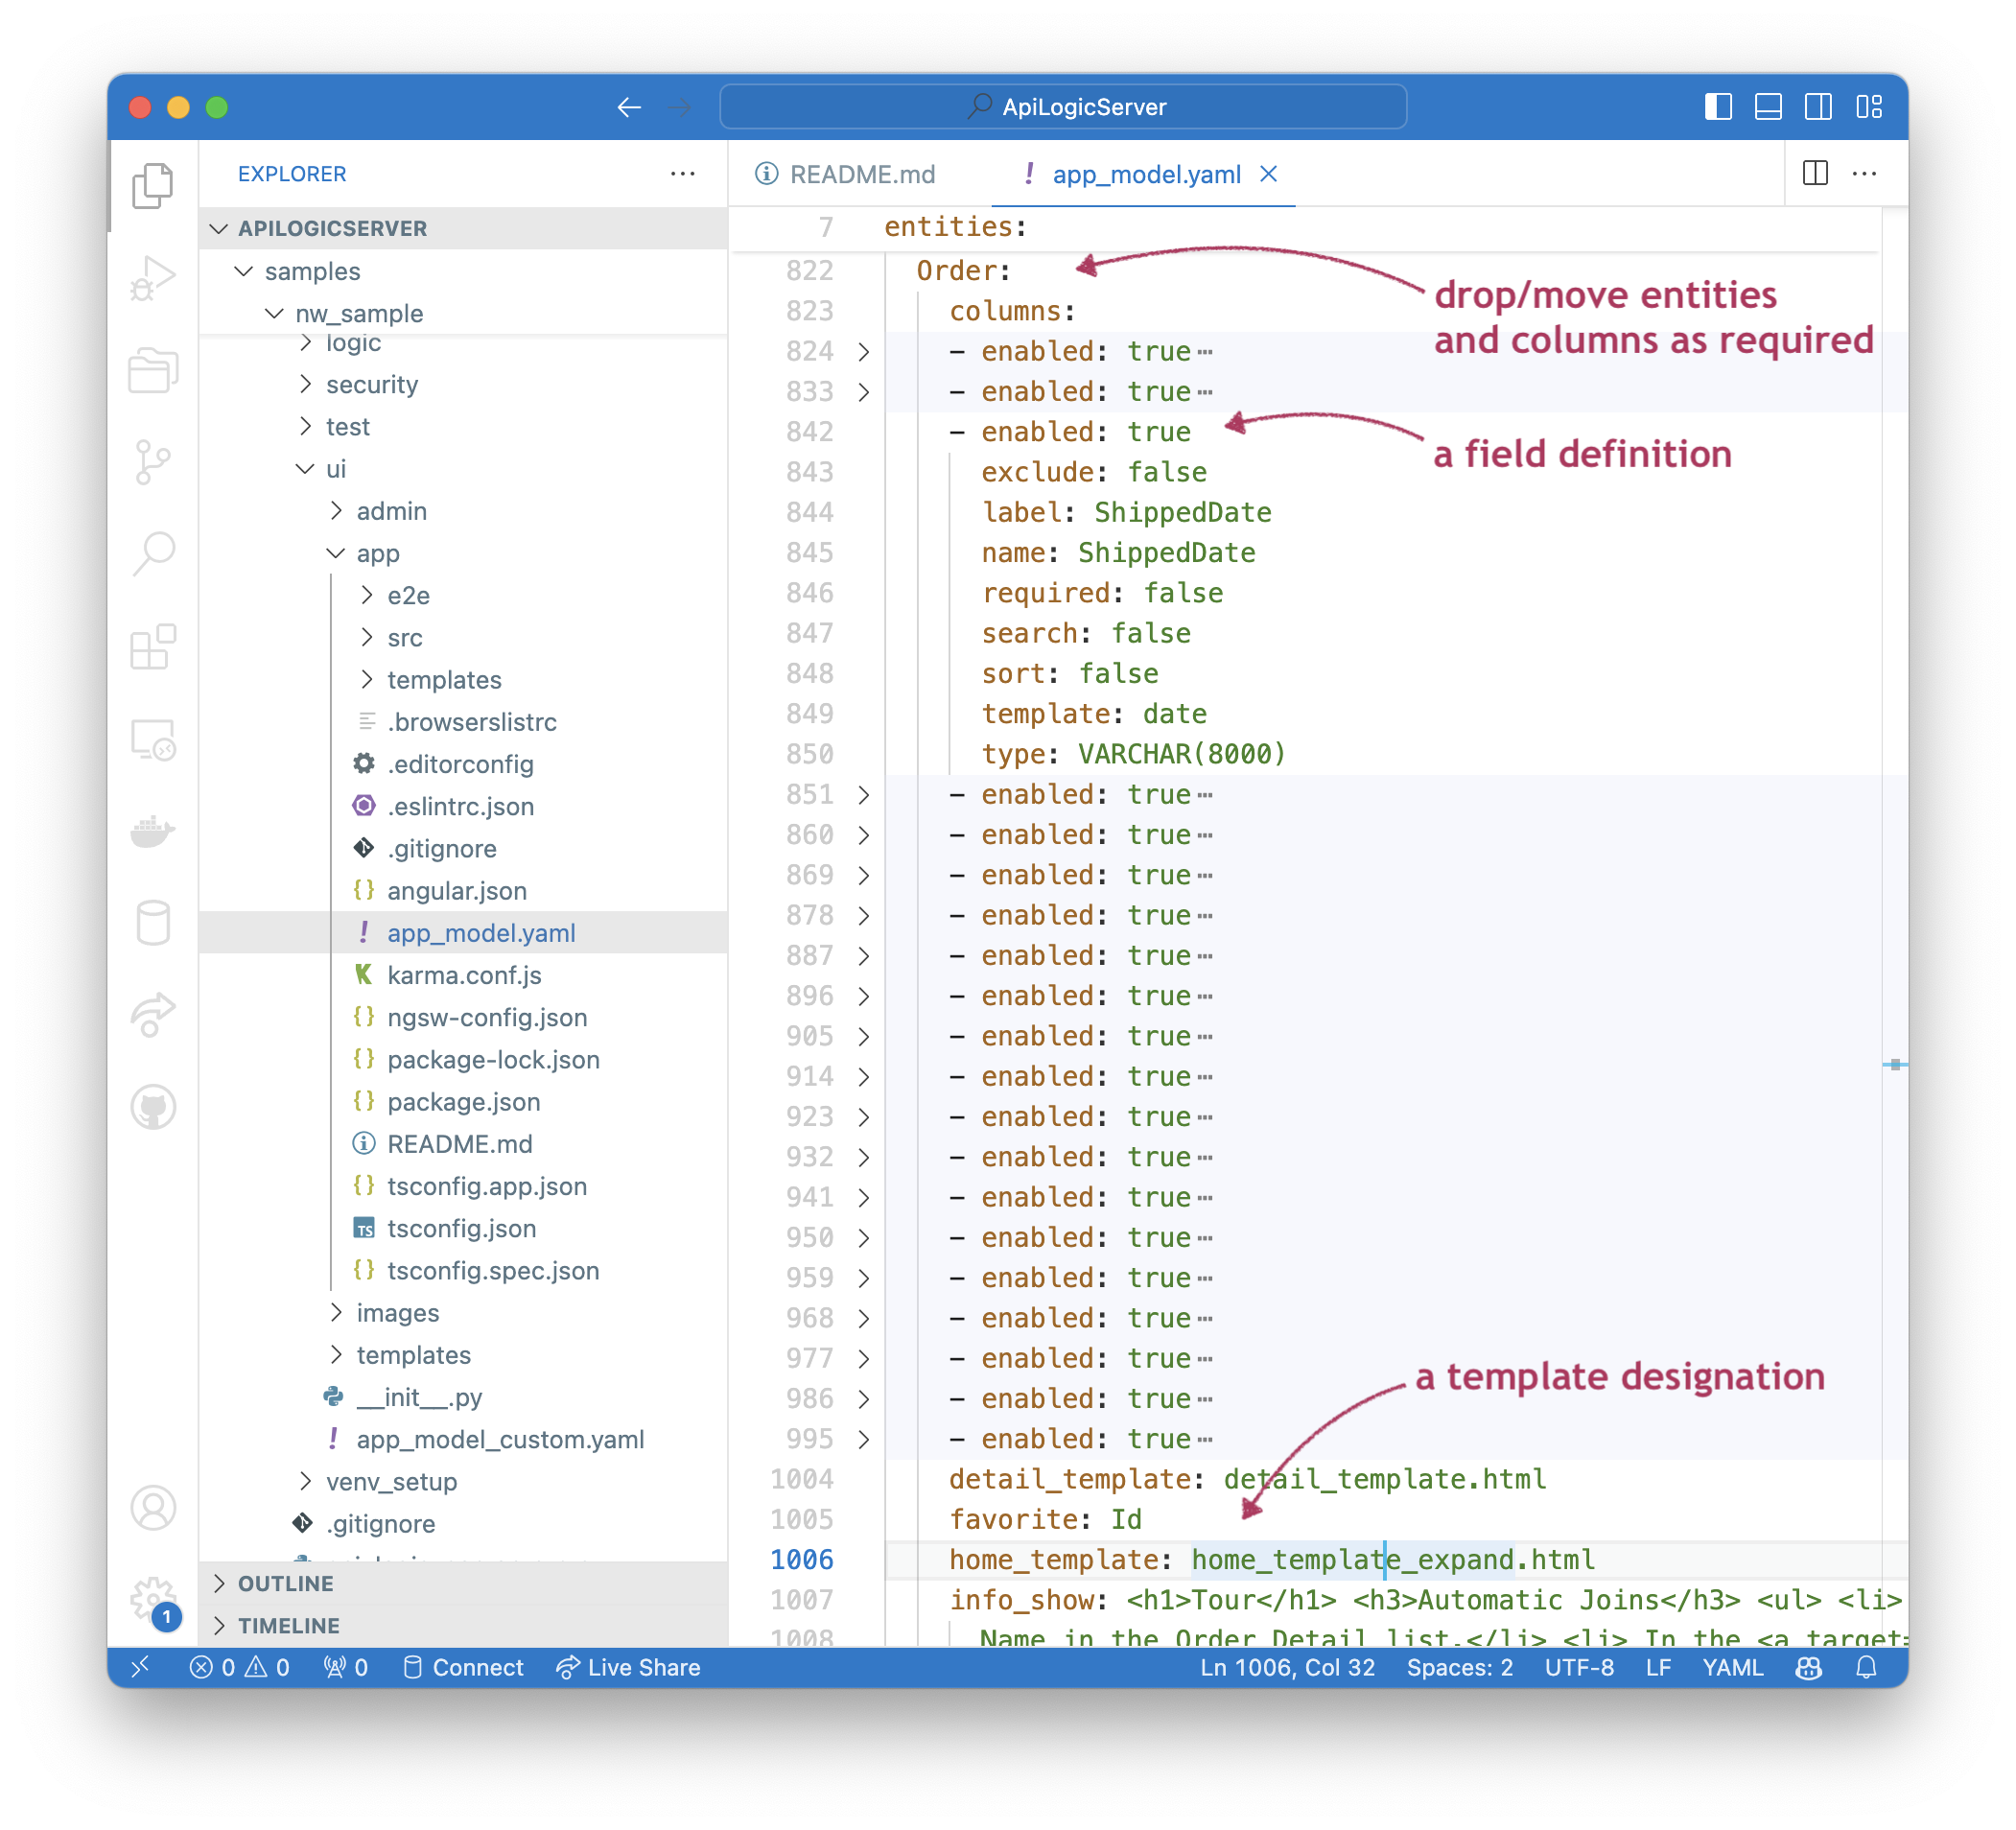Image resolution: width=2016 pixels, height=1830 pixels.
Task: Open the Accounts menu
Action: click(x=153, y=1508)
